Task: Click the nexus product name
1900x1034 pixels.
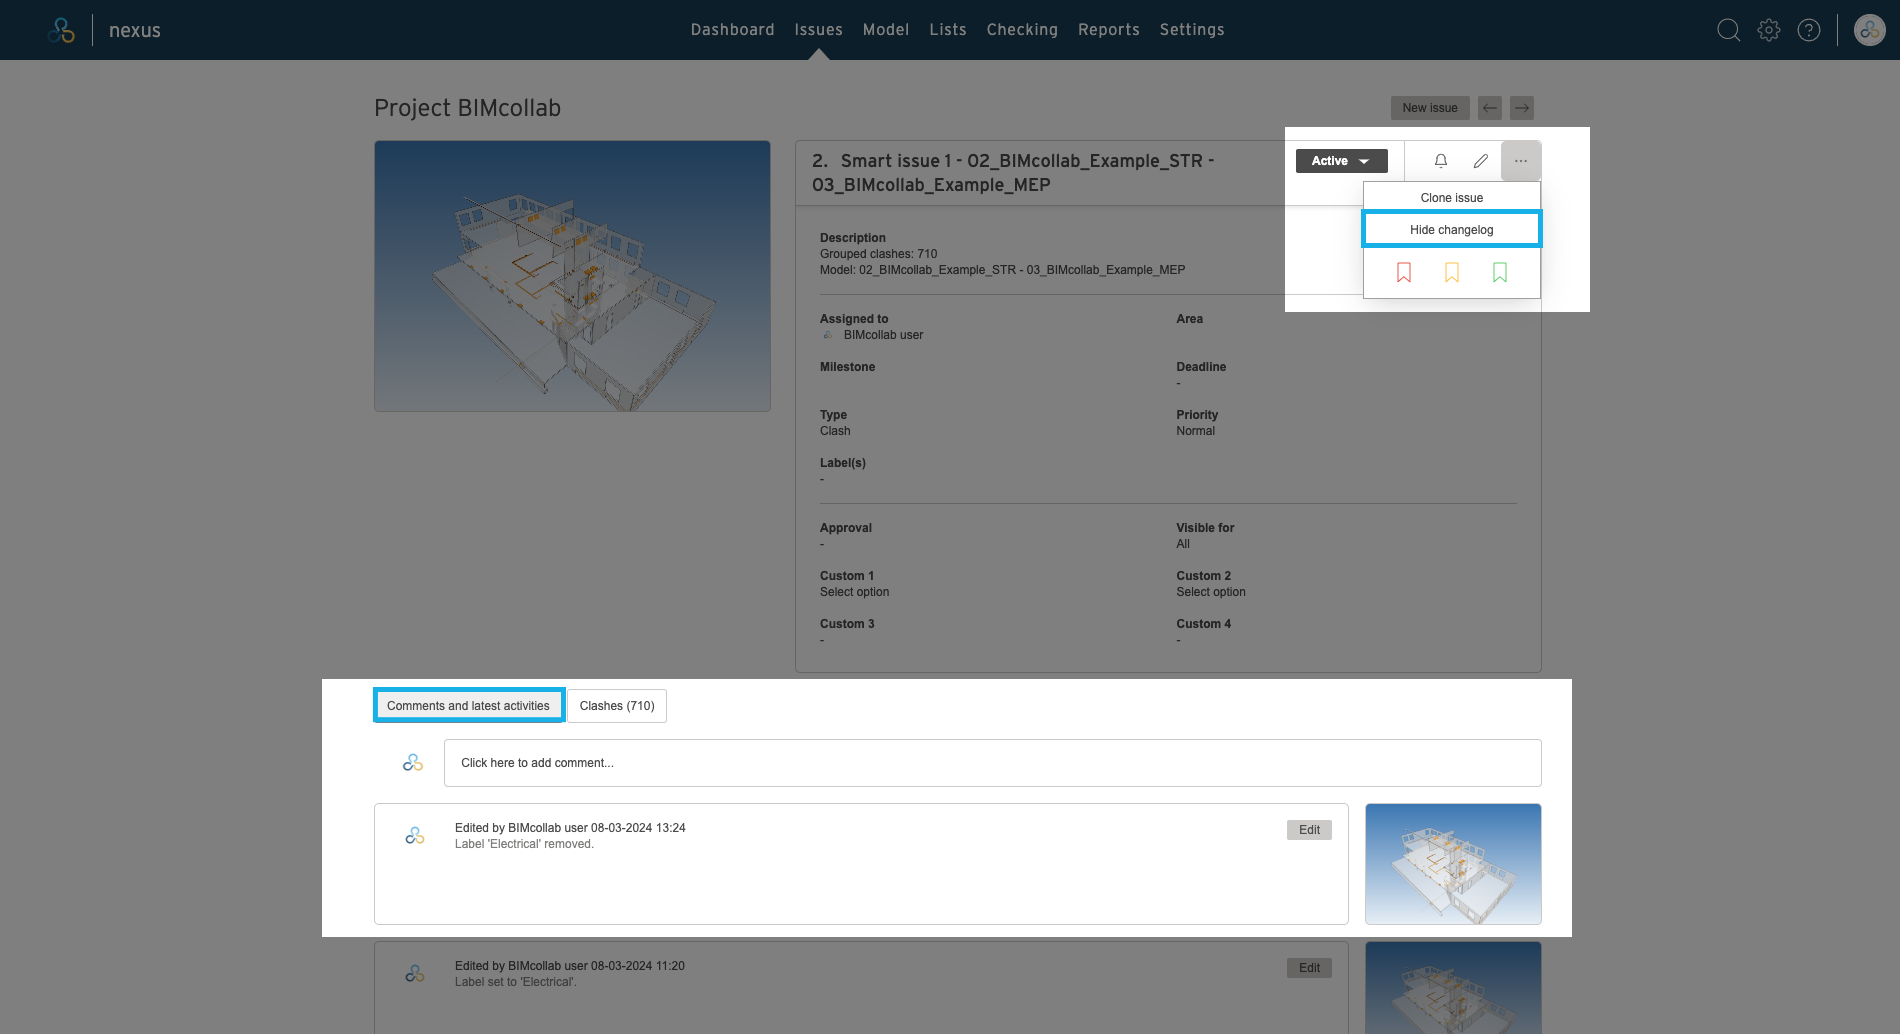Action: pyautogui.click(x=135, y=30)
